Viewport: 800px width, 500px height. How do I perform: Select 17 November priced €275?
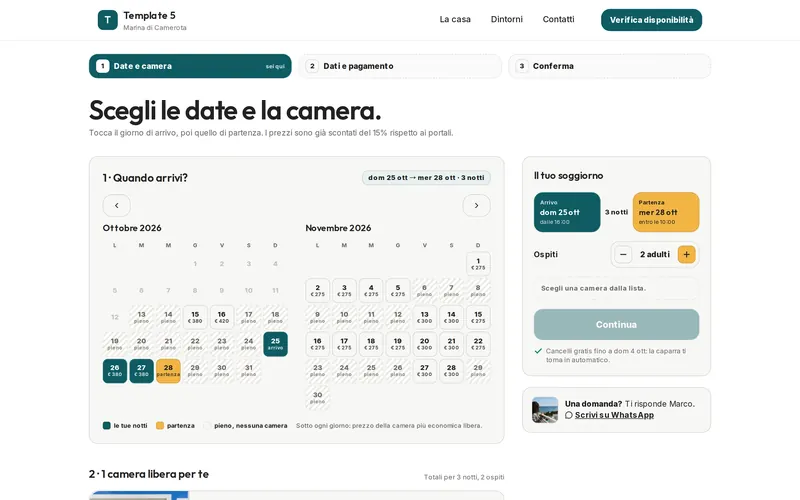point(344,344)
